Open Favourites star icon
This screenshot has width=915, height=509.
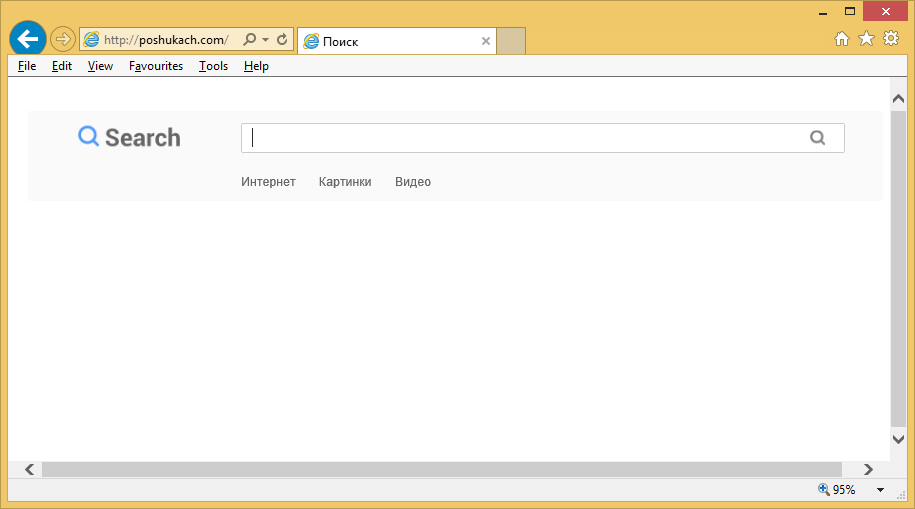(866, 39)
